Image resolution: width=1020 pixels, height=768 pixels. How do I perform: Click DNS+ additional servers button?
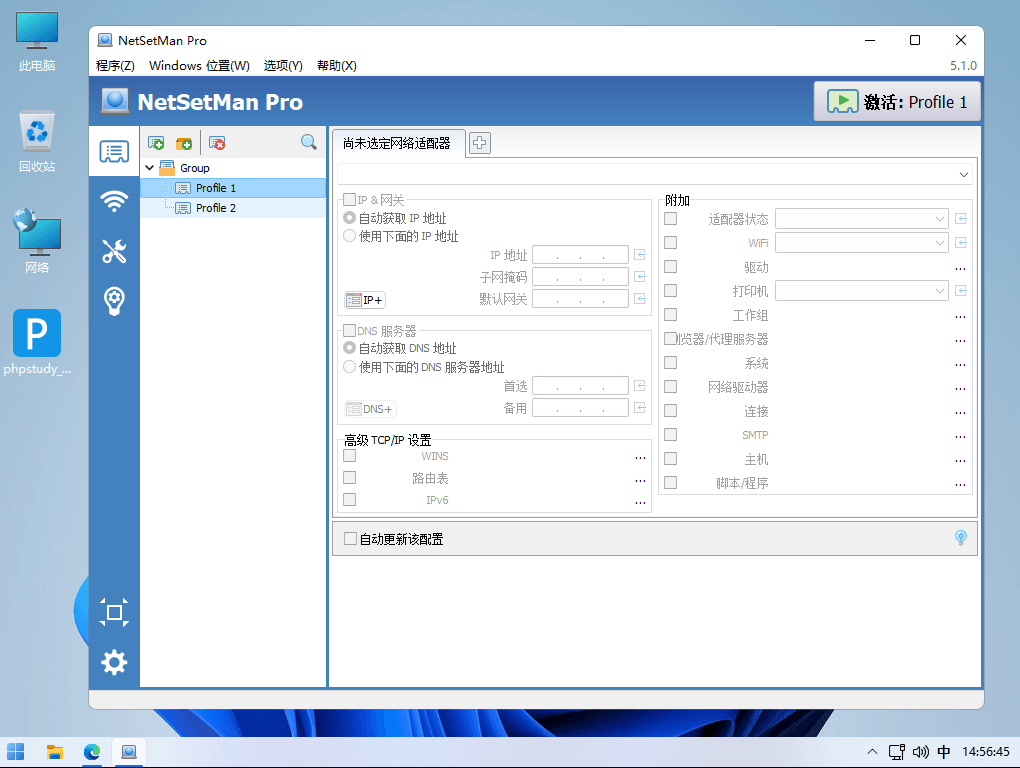pyautogui.click(x=369, y=409)
